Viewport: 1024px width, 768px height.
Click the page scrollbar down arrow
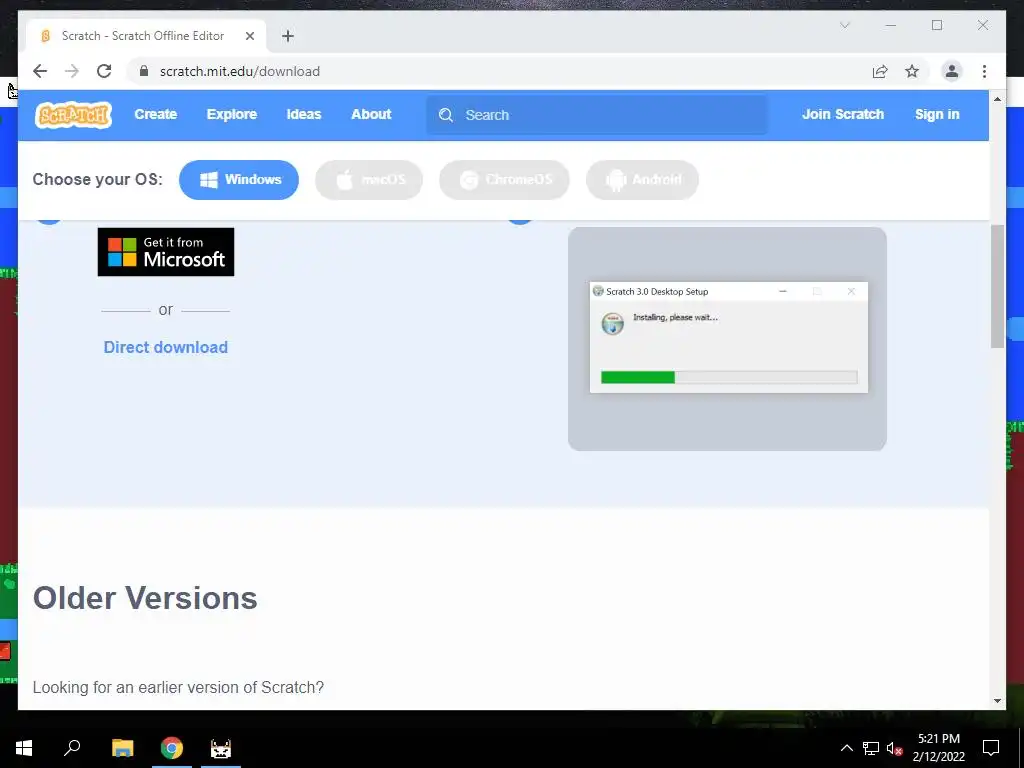click(997, 701)
